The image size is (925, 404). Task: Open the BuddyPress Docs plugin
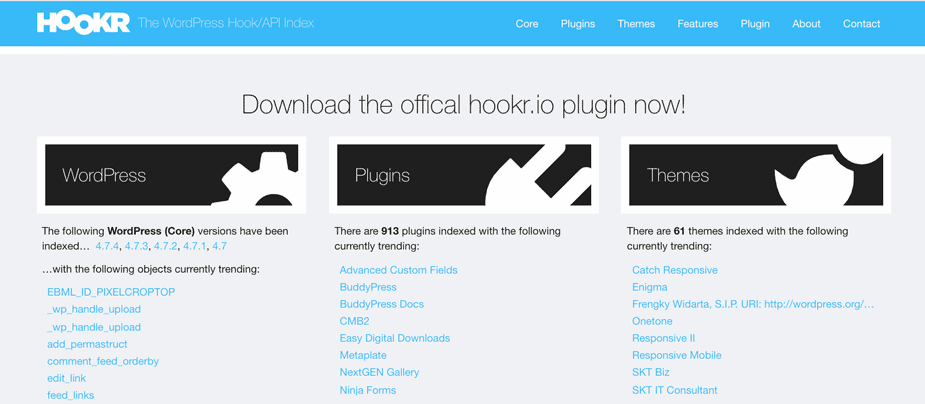point(382,304)
